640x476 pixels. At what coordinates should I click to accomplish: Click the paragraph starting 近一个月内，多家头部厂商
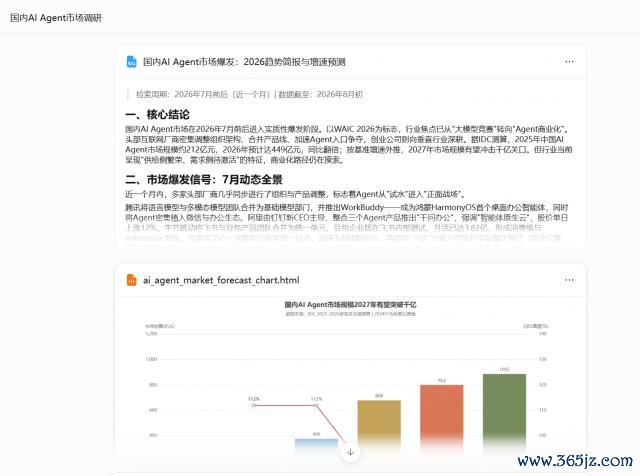[x=295, y=194]
